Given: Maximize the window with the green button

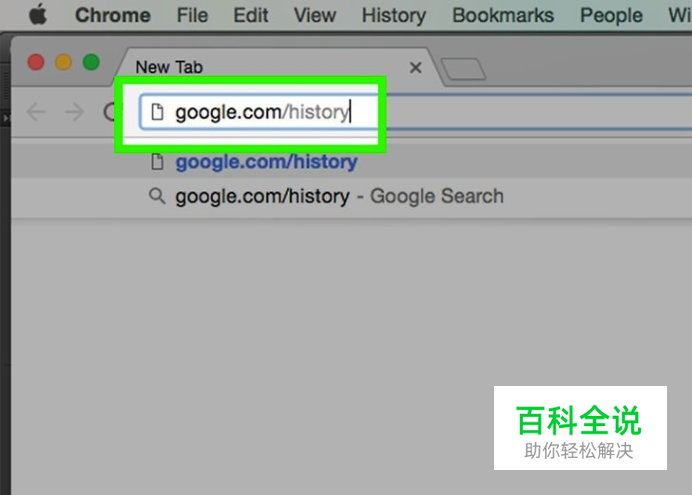Looking at the screenshot, I should pos(91,62).
